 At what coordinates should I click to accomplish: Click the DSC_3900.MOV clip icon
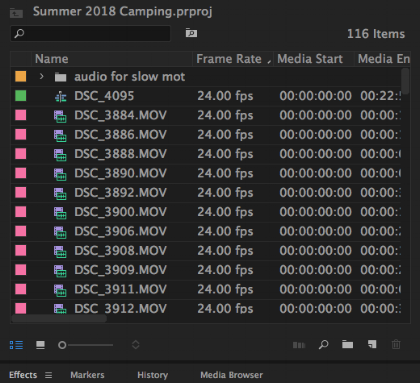click(60, 213)
